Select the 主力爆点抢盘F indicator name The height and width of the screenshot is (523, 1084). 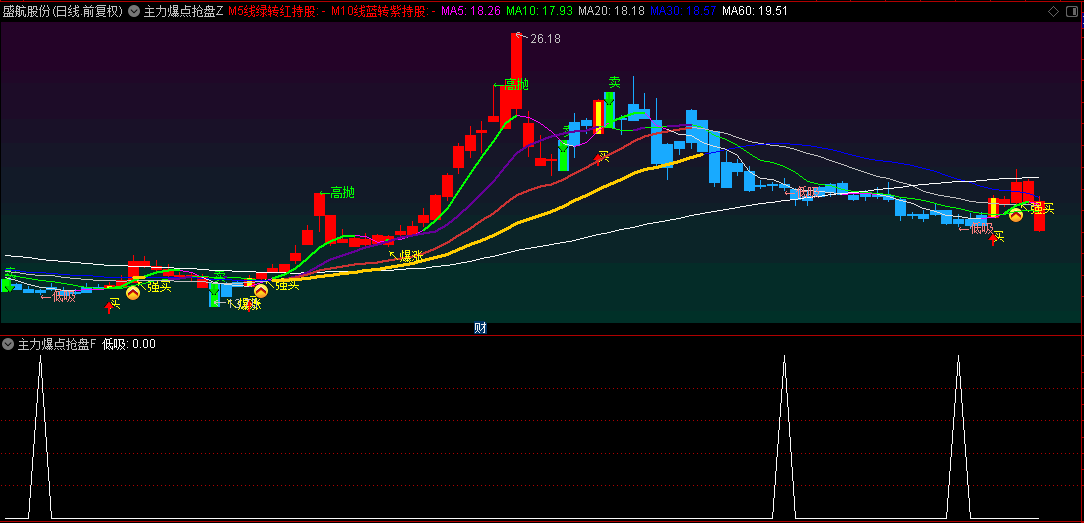coord(57,344)
